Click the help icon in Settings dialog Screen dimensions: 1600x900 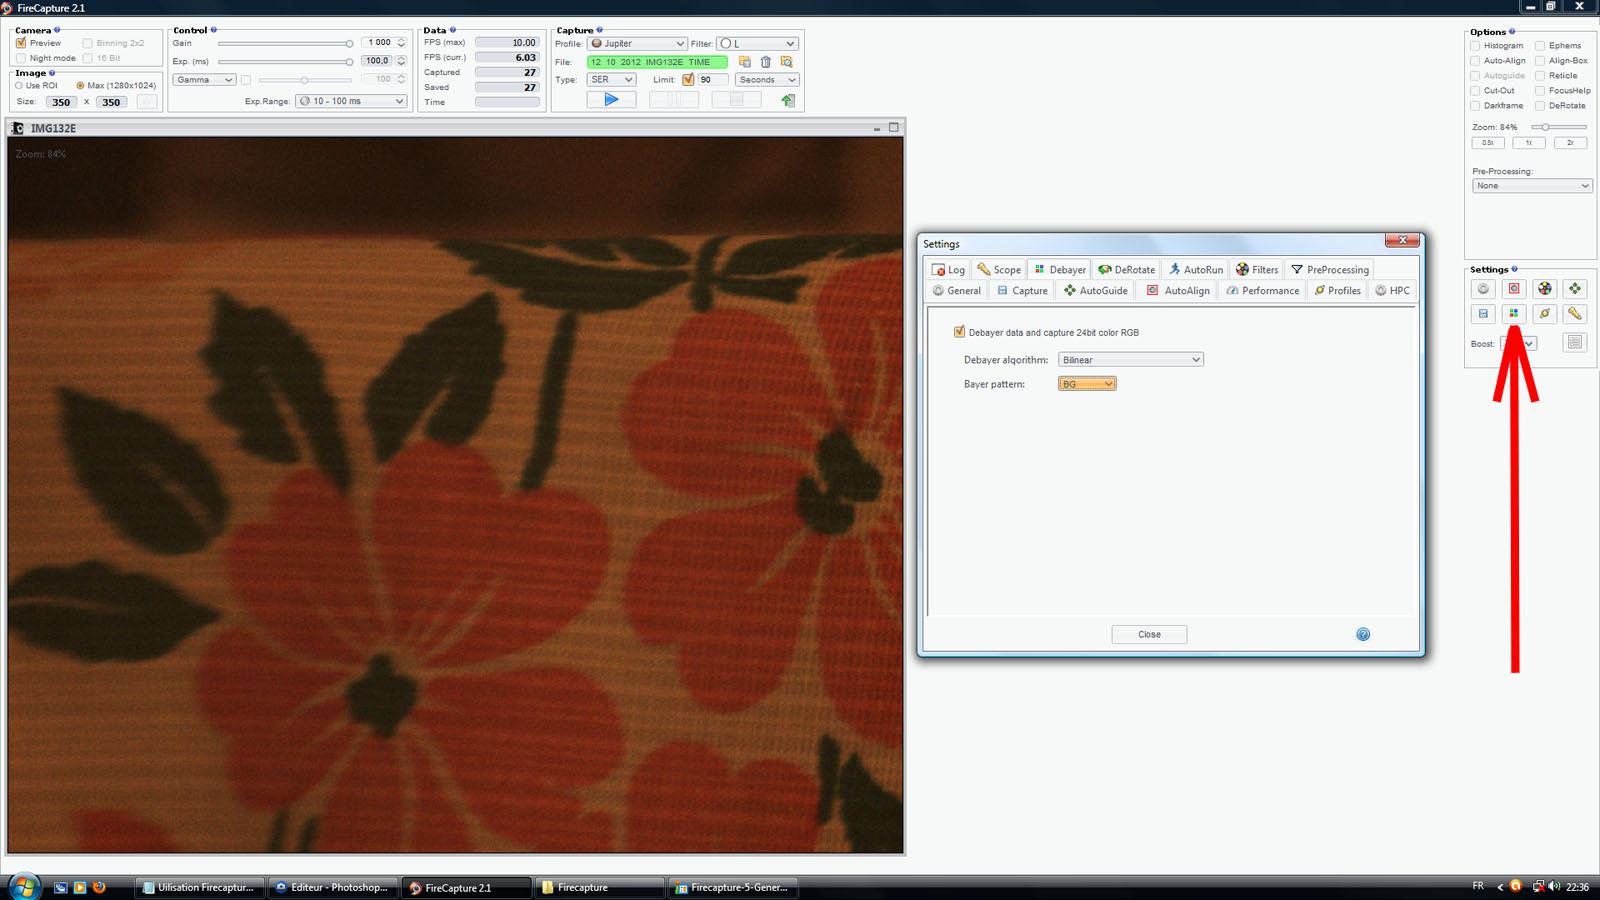click(x=1363, y=634)
